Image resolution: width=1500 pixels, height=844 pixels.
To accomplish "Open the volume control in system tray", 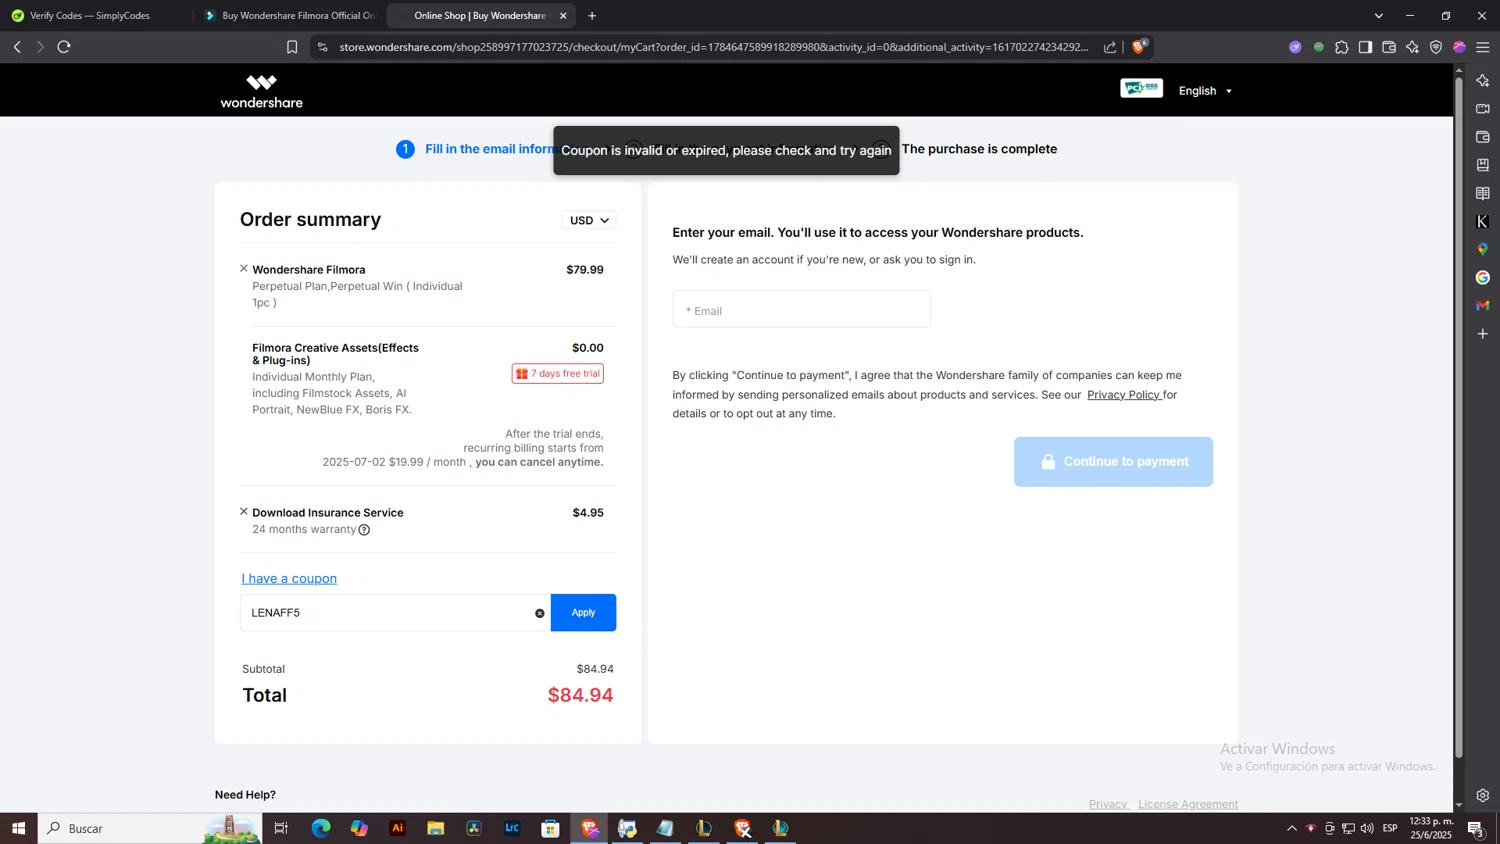I will point(1367,828).
